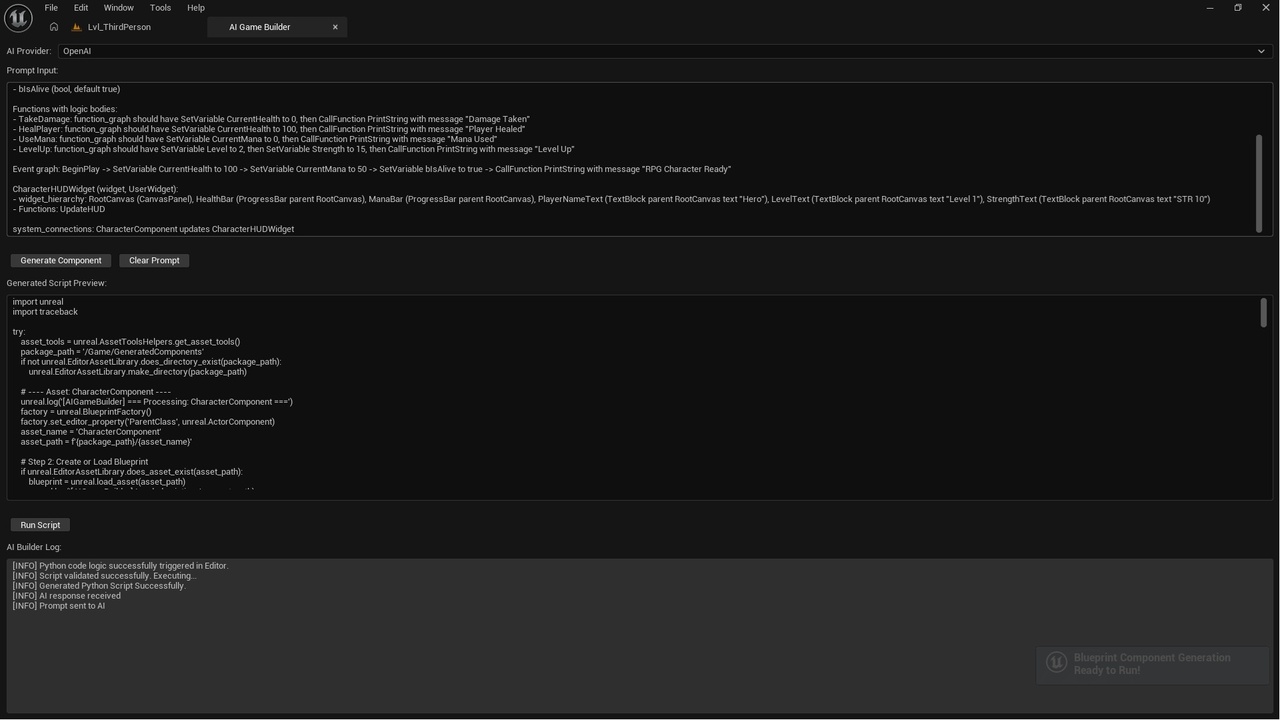Viewport: 1280px width, 720px height.
Task: Click the 'Prompt Input:' label
Action: click(x=32, y=71)
